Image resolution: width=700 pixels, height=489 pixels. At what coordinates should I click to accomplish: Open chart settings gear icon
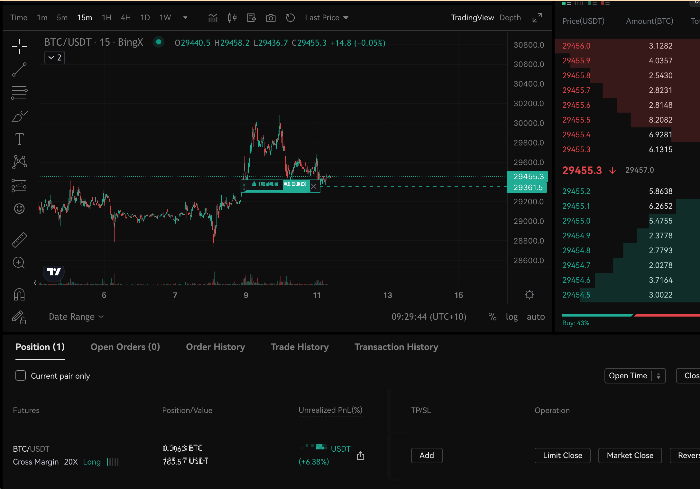coord(529,295)
